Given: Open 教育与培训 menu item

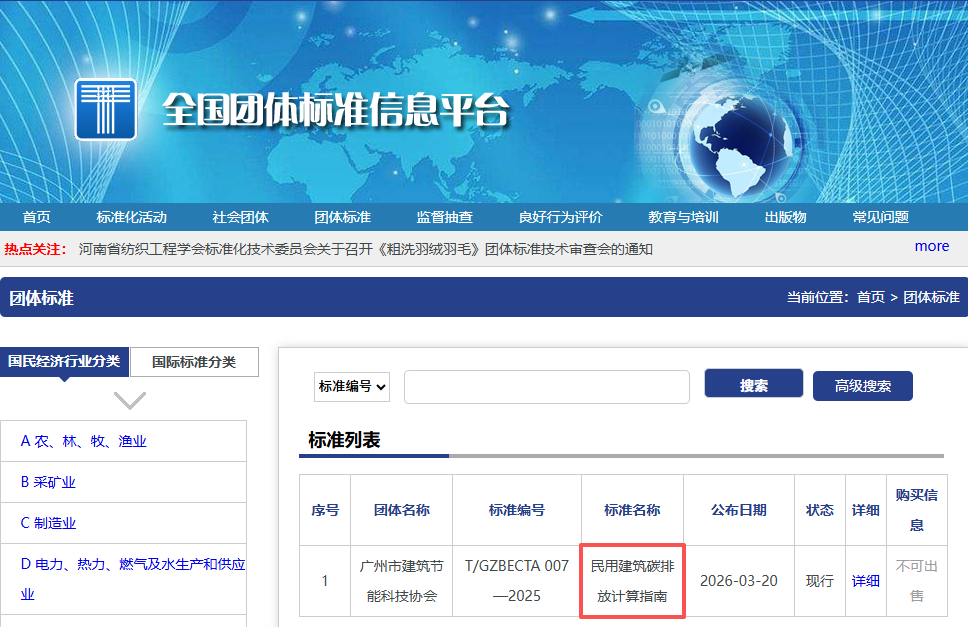Looking at the screenshot, I should click(683, 217).
